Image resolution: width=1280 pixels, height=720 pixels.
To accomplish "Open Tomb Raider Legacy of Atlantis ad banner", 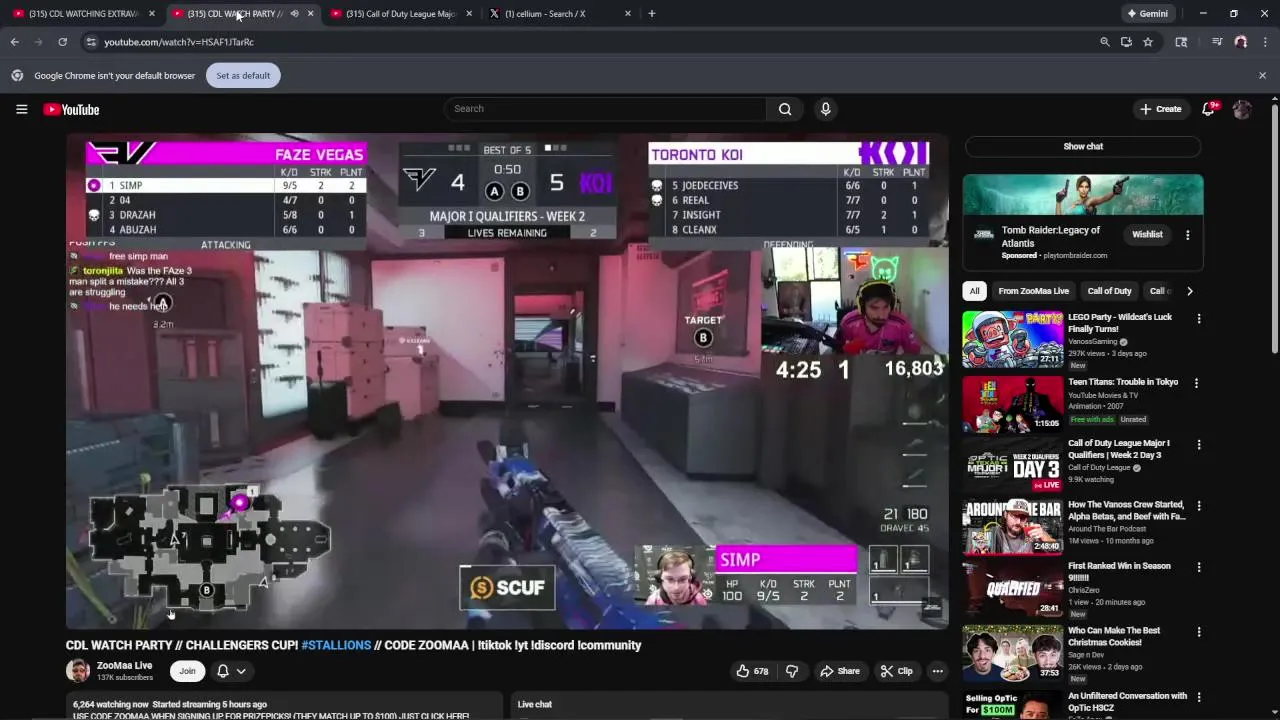I will coord(1083,195).
